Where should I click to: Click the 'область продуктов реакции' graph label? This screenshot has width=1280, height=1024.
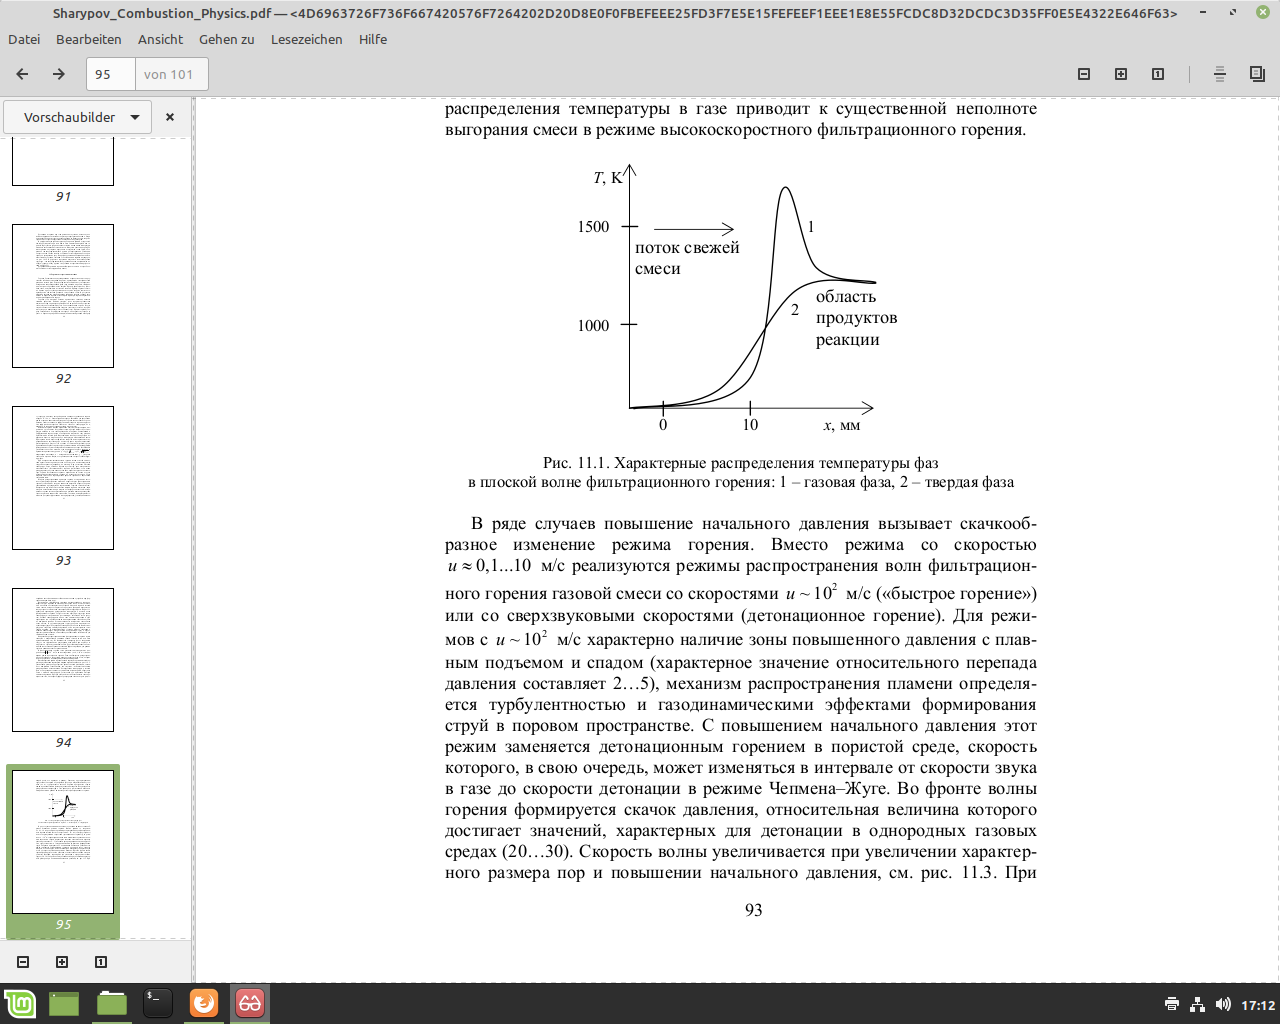tap(856, 318)
